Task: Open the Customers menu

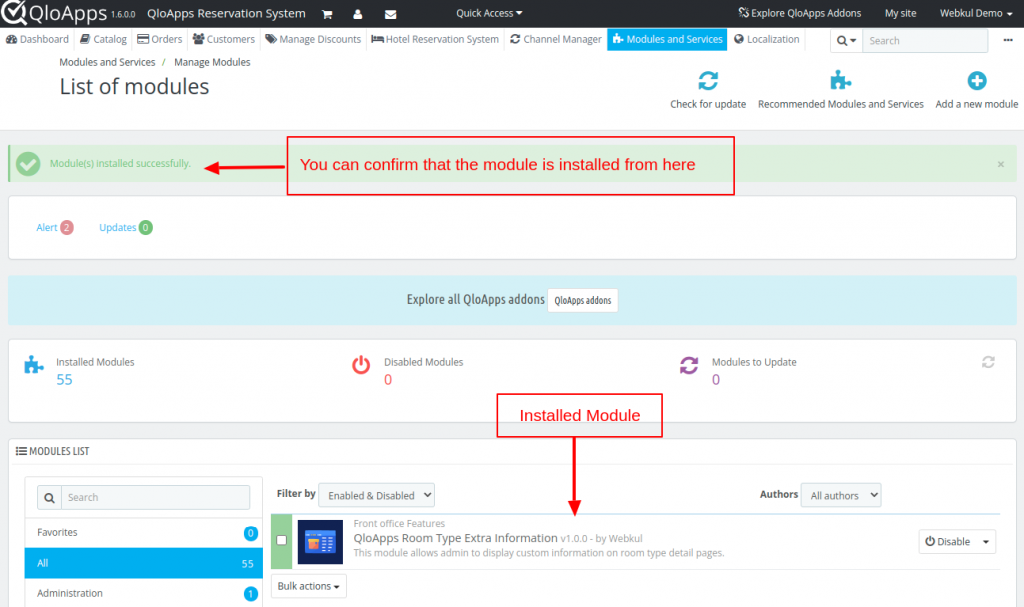Action: pyautogui.click(x=224, y=39)
